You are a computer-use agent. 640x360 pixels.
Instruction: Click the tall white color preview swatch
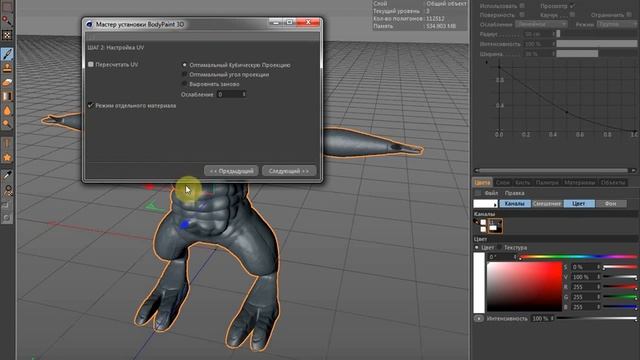pos(479,282)
